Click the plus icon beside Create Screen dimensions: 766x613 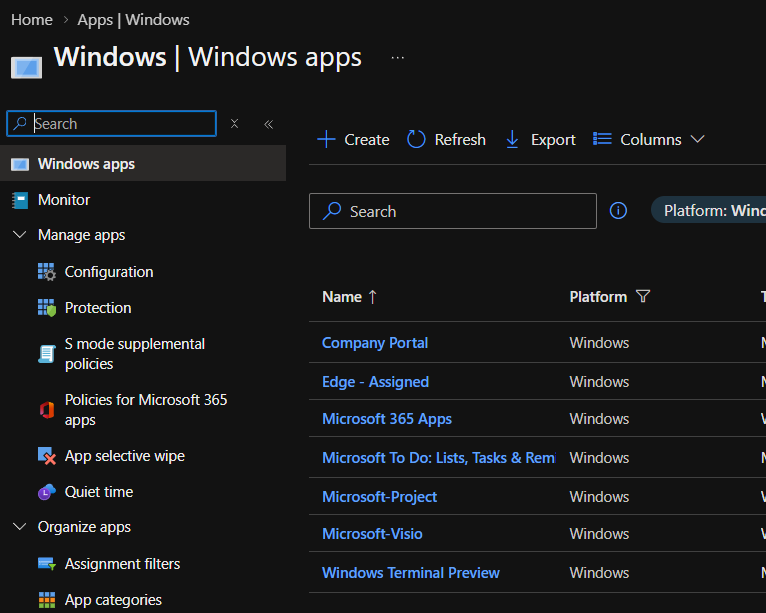click(x=326, y=139)
